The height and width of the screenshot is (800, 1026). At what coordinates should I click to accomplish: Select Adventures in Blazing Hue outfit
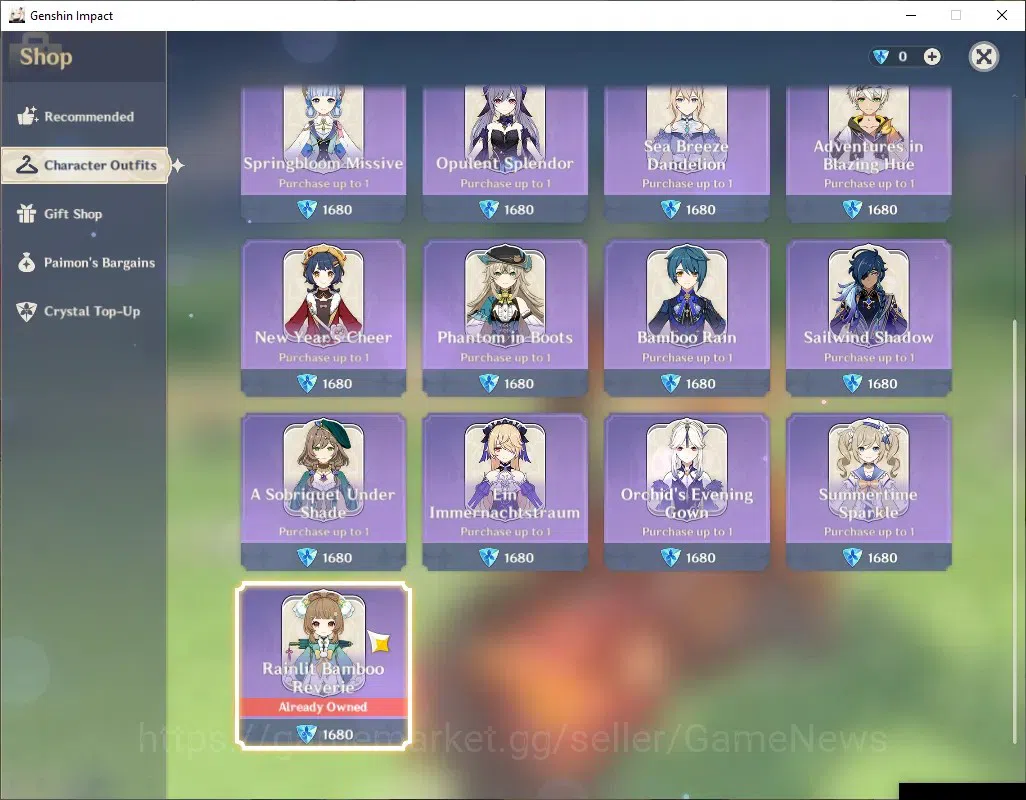click(x=868, y=154)
